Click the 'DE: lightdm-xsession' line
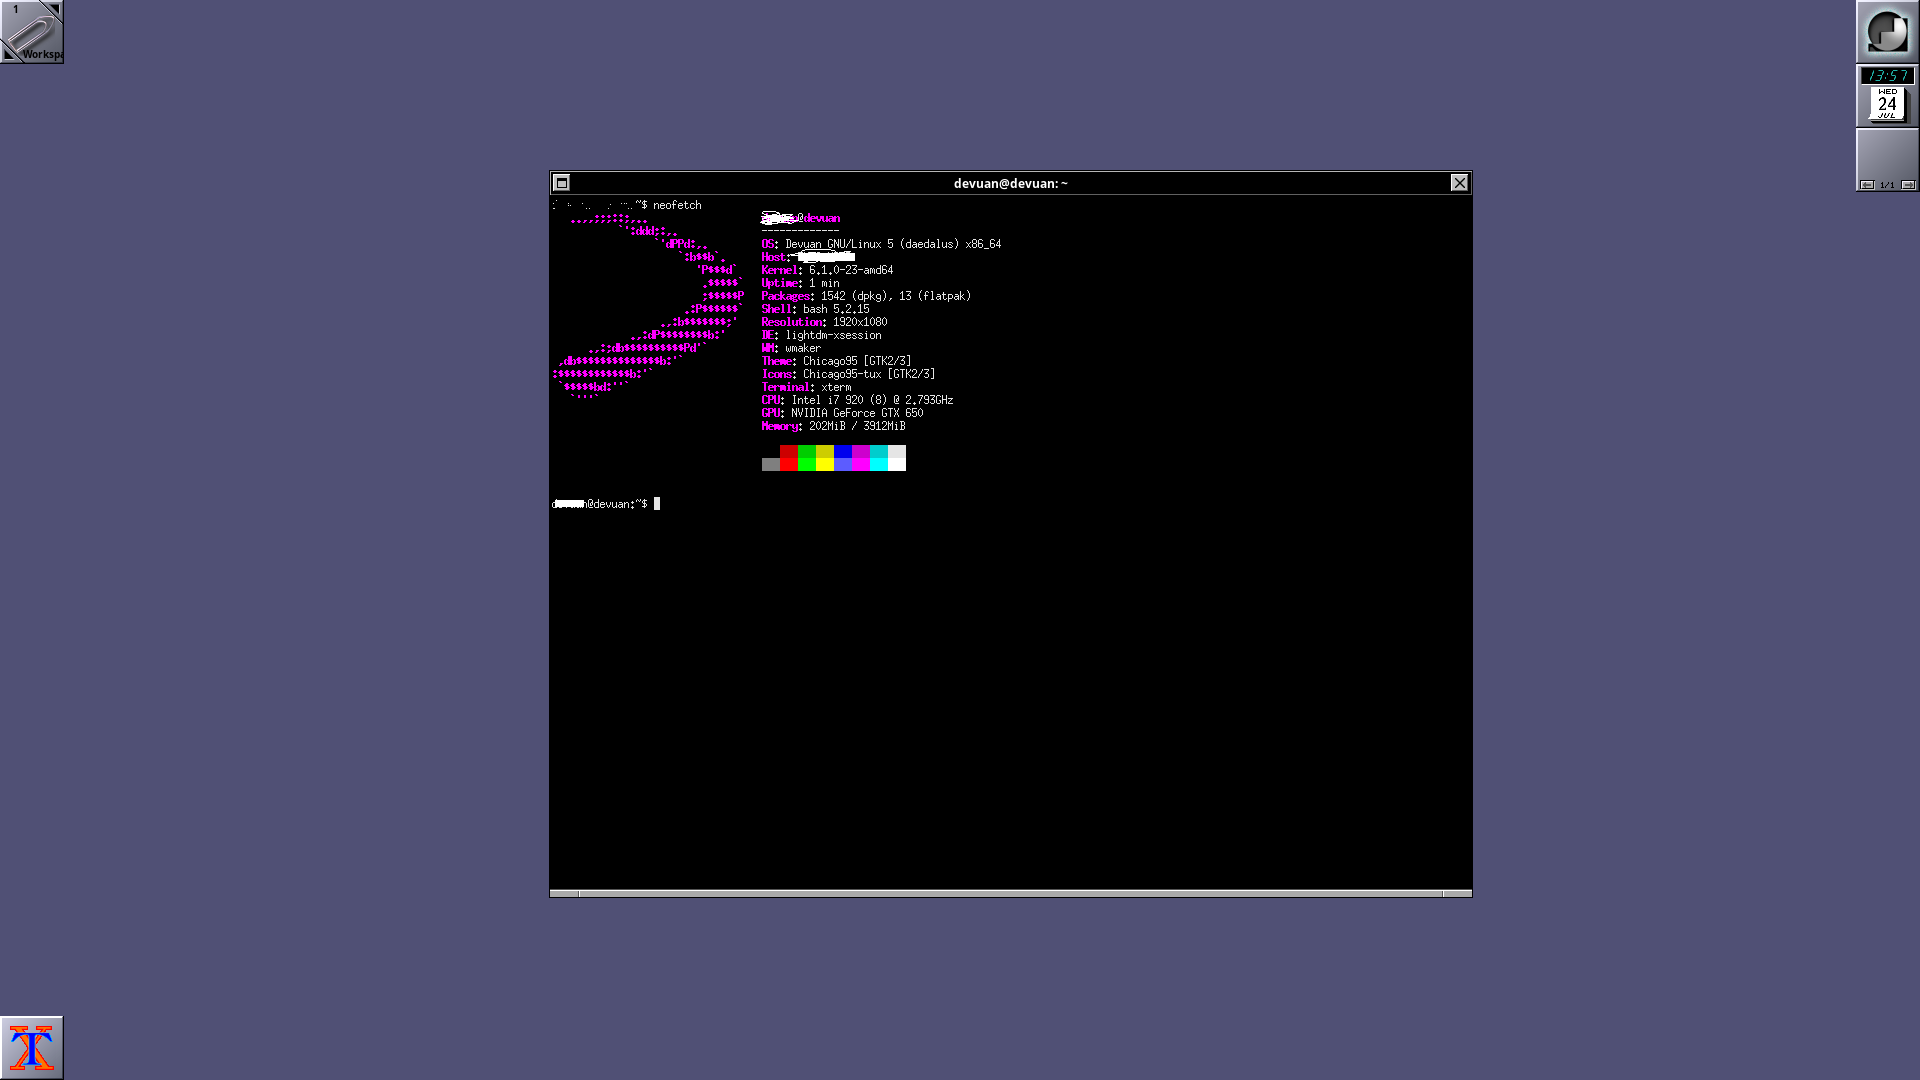 click(821, 335)
